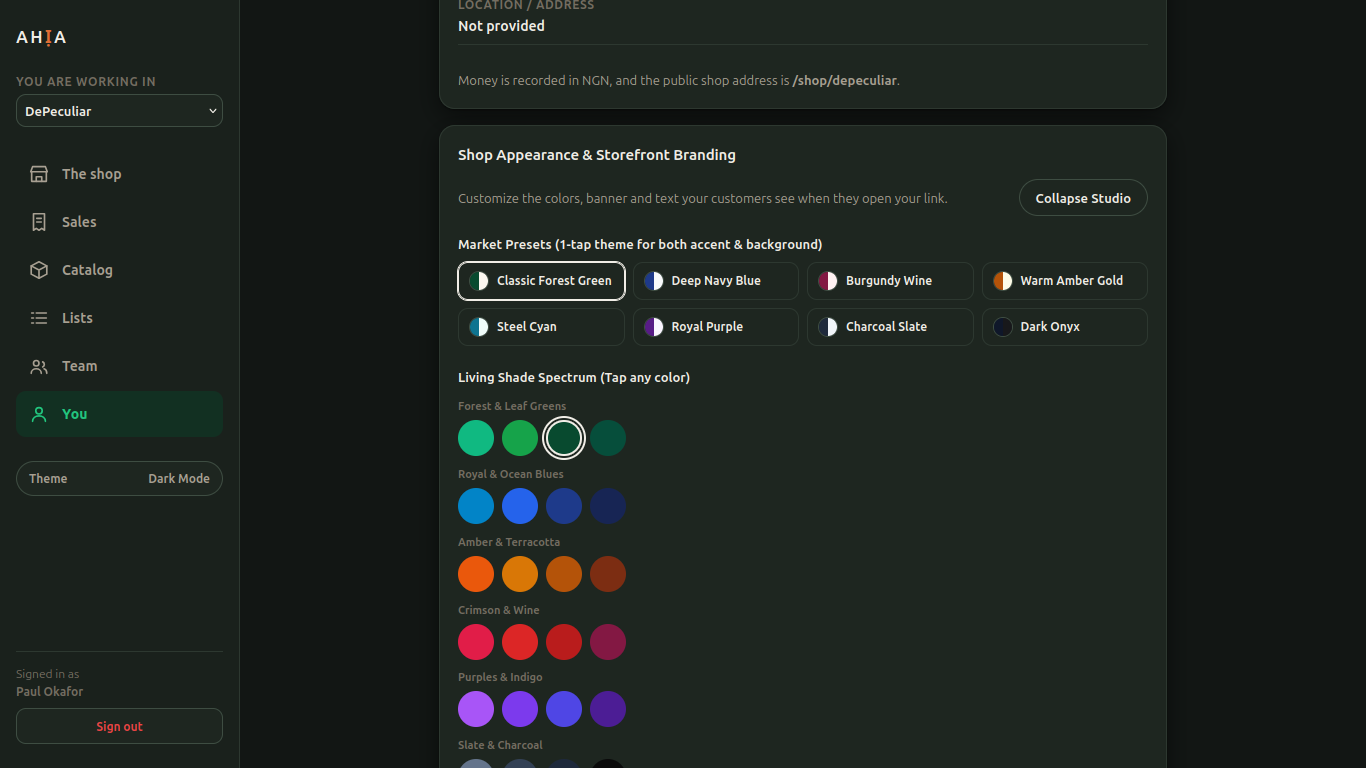Click the "Shop Appearance & Storefront Branding" title
The height and width of the screenshot is (768, 1366).
(x=597, y=155)
